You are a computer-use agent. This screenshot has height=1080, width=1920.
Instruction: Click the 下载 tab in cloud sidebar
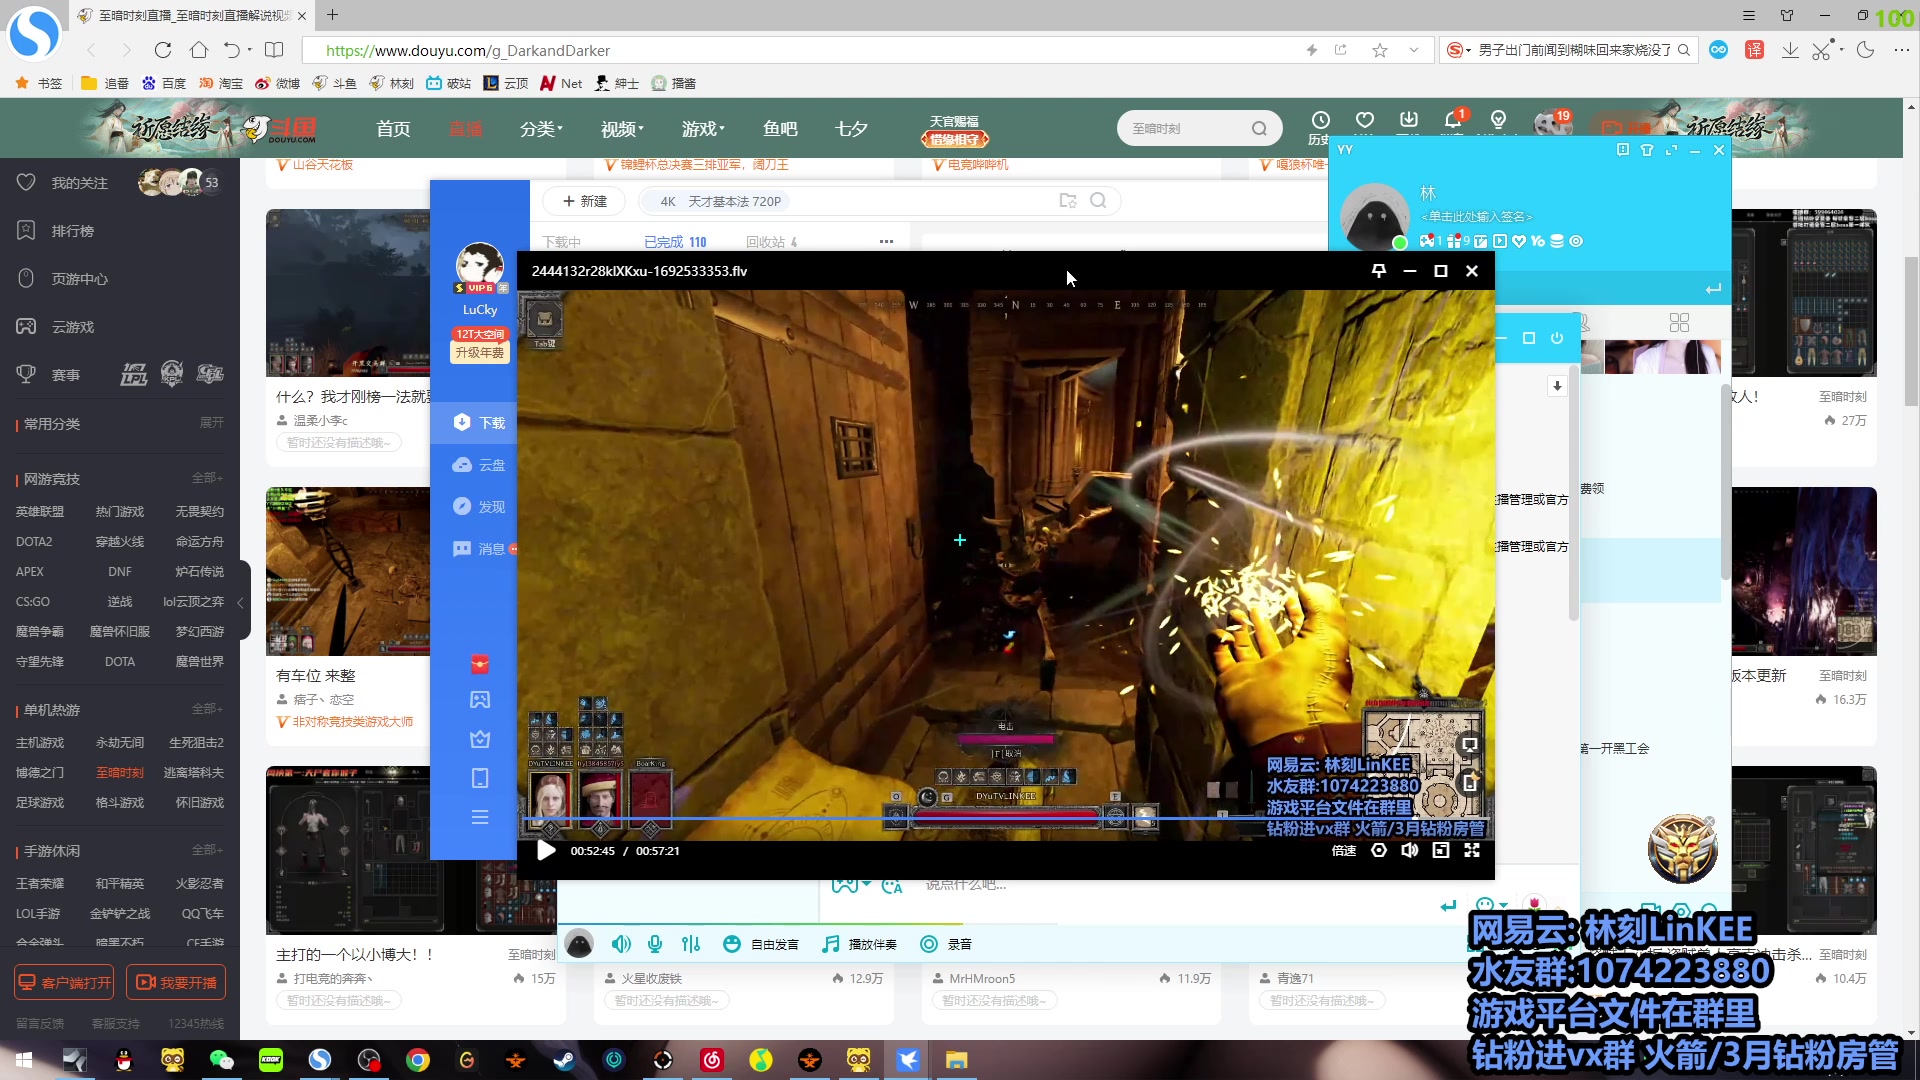(480, 423)
